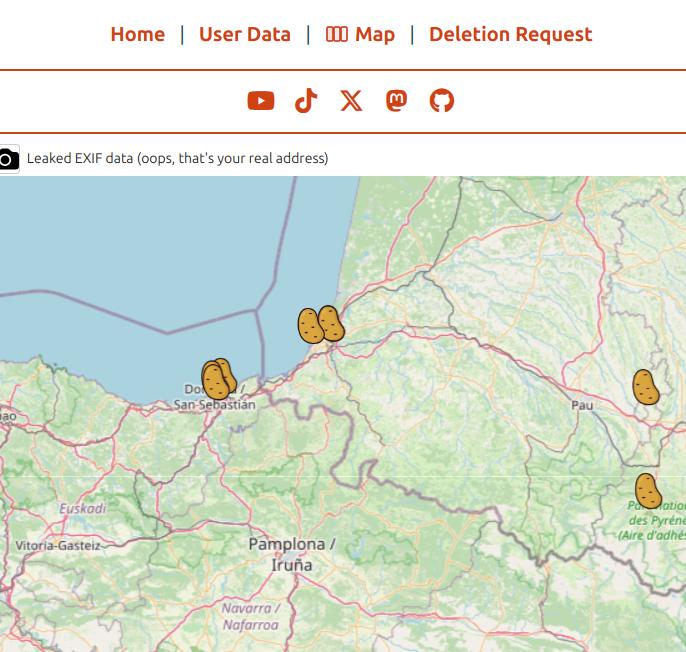The width and height of the screenshot is (686, 652).
Task: Click the Pau city label on the map
Action: click(582, 405)
